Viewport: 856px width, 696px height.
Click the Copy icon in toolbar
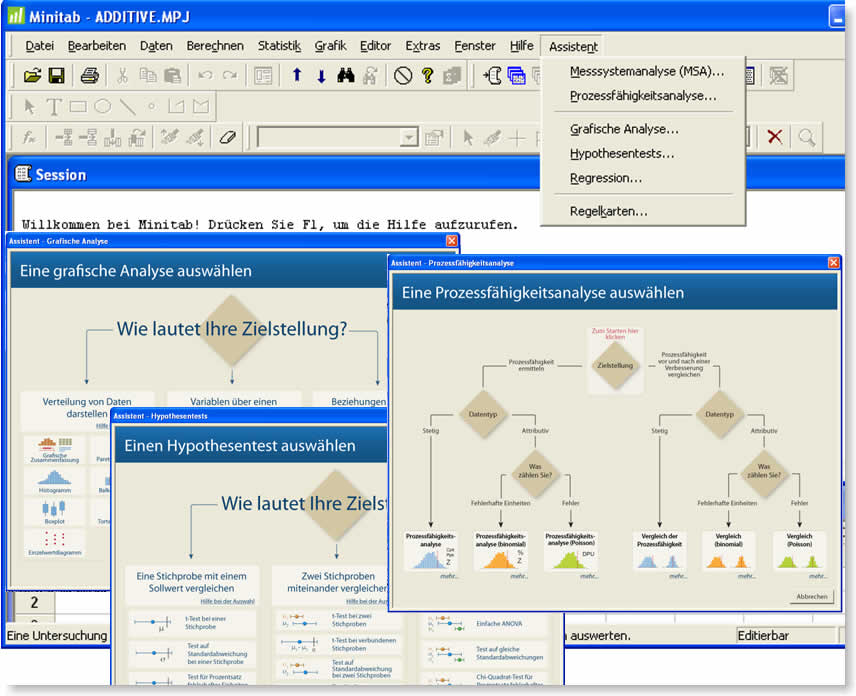pos(148,75)
